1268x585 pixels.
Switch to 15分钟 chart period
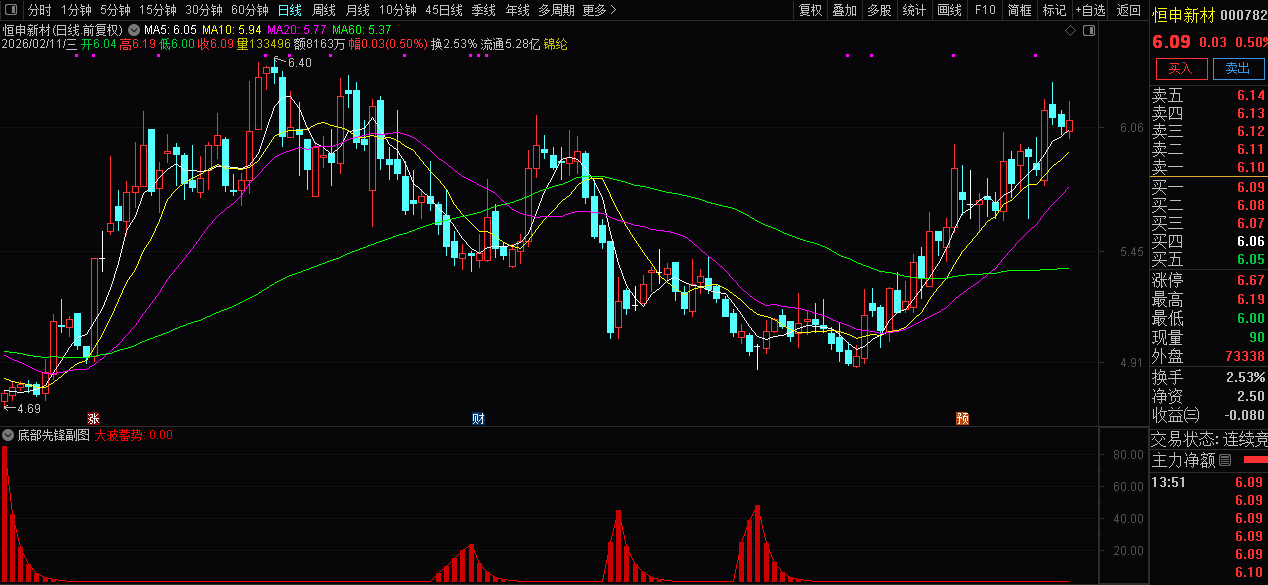click(157, 10)
